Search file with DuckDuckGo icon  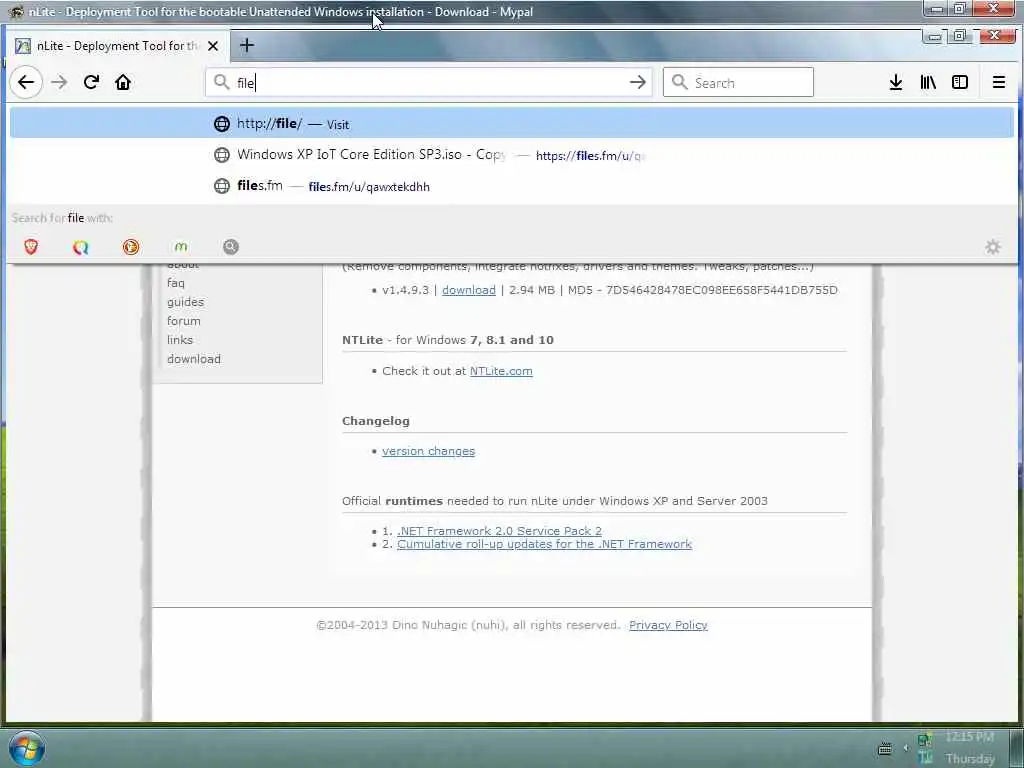click(x=131, y=247)
